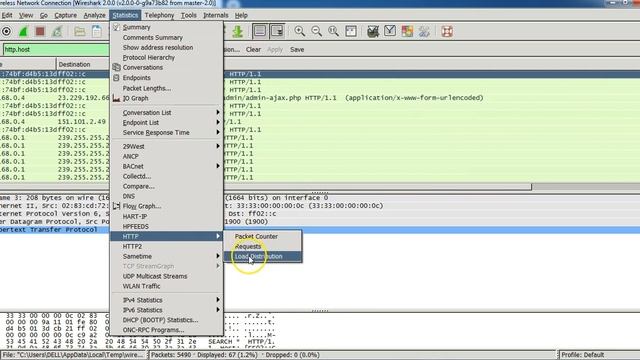This screenshot has height=360, width=640.
Task: Open the Telephony menu
Action: click(159, 15)
